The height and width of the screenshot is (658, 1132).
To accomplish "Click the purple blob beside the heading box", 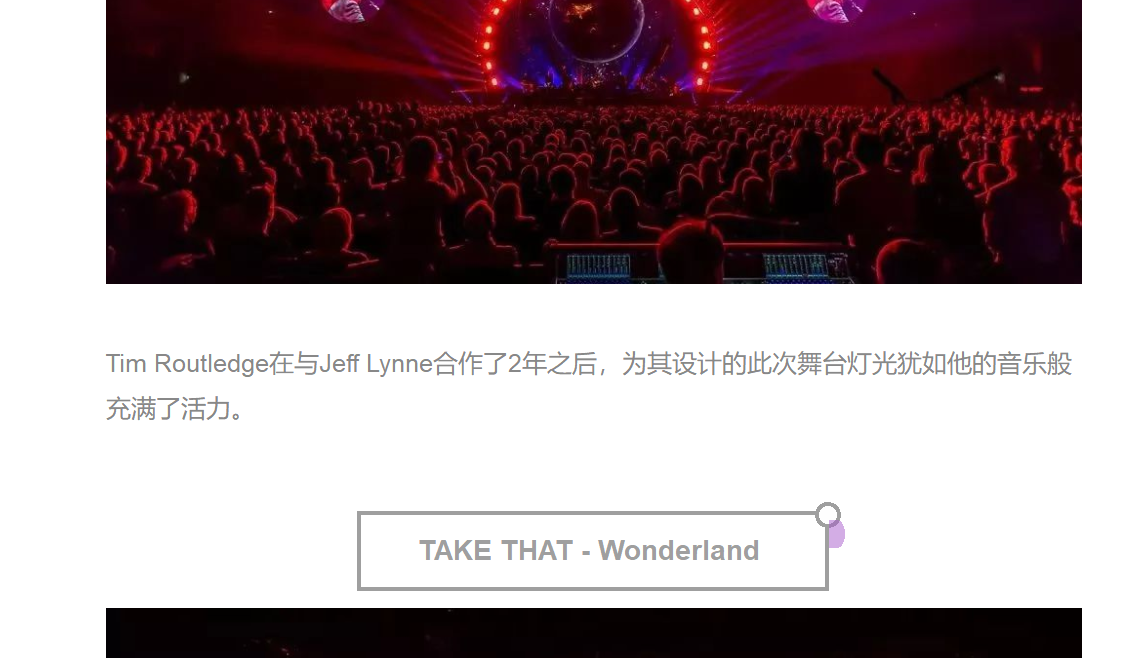I will point(837,534).
